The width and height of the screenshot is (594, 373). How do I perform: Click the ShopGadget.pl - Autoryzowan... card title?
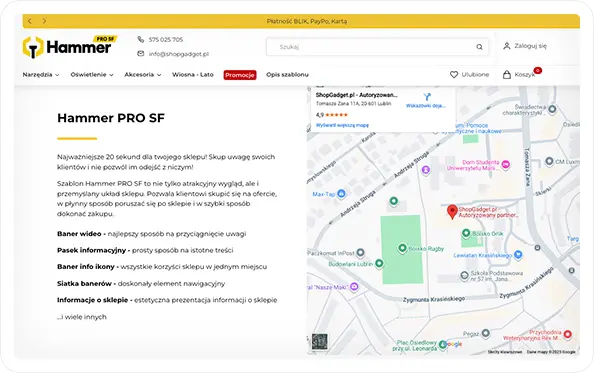point(356,95)
